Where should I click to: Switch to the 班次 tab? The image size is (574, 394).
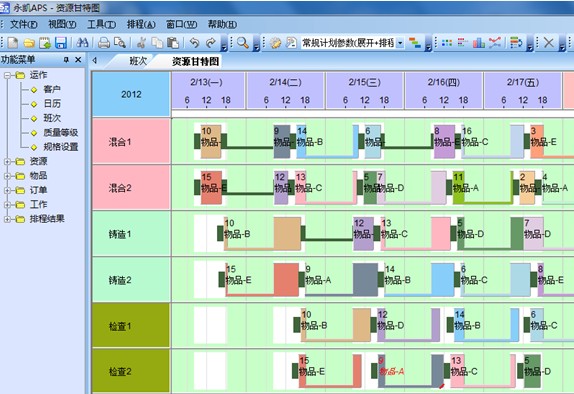[x=138, y=61]
